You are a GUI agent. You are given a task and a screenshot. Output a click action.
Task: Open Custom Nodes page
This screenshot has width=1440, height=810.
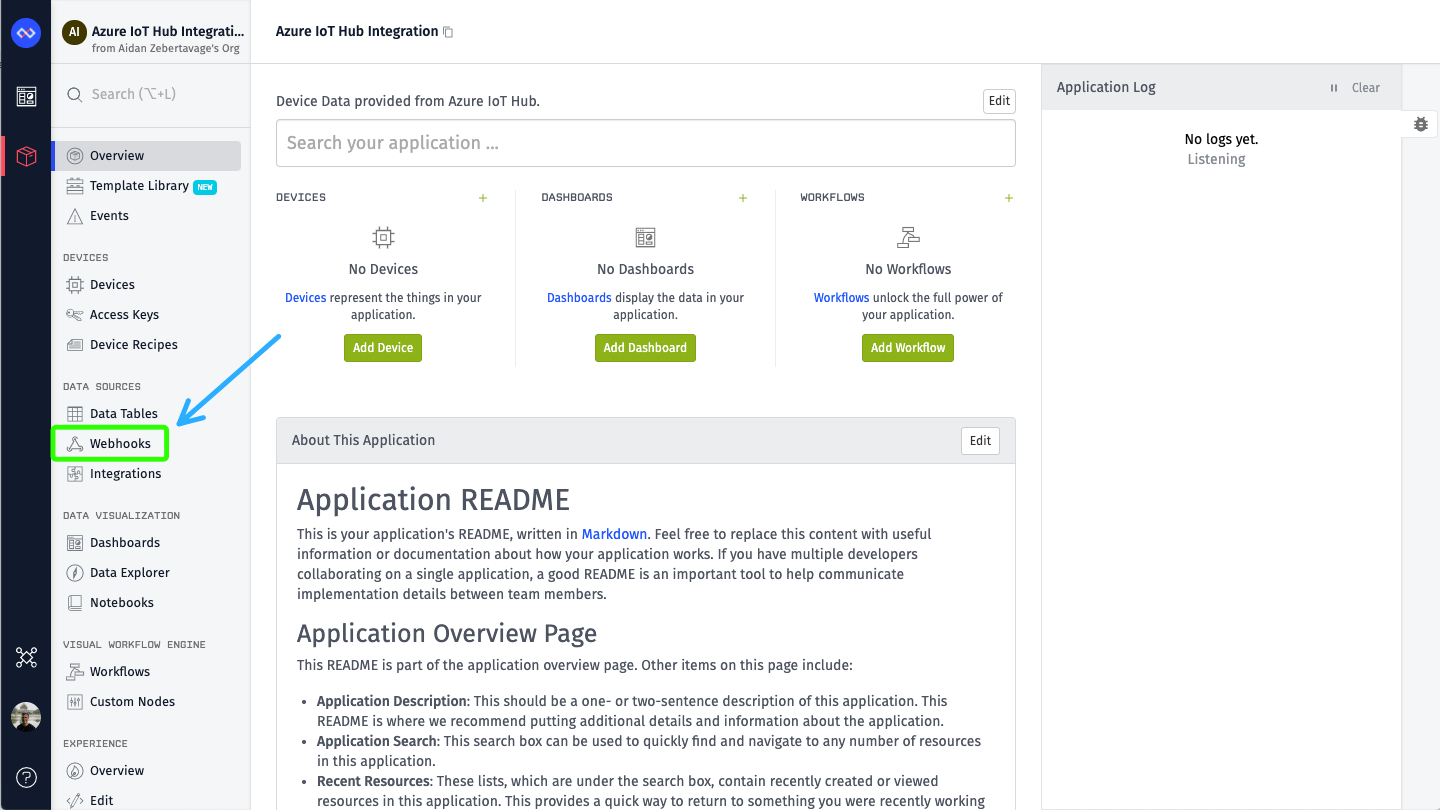click(132, 702)
